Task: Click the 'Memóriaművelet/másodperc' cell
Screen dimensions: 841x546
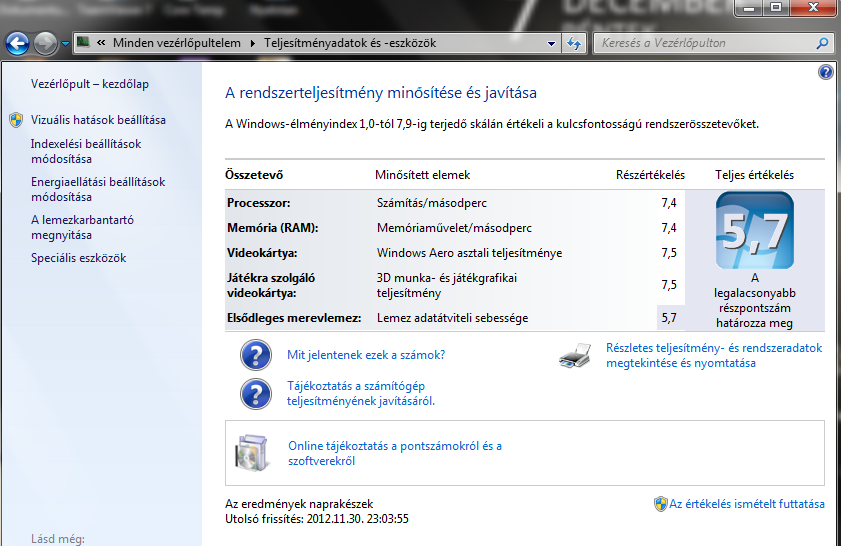Action: pos(454,227)
